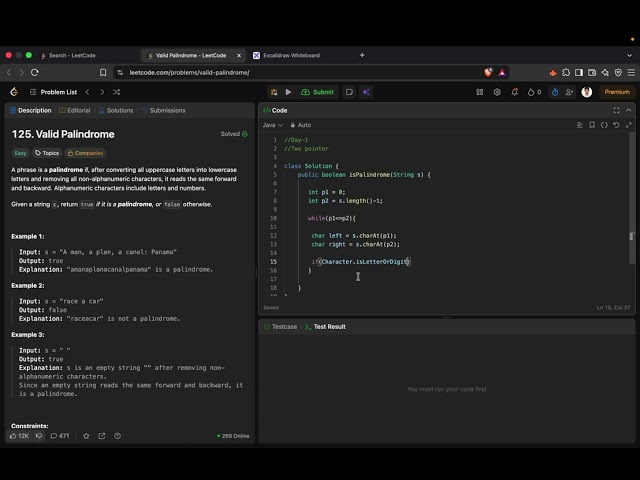Screen dimensions: 640x480
Task: Star the problem as favorite
Action: [x=86, y=436]
